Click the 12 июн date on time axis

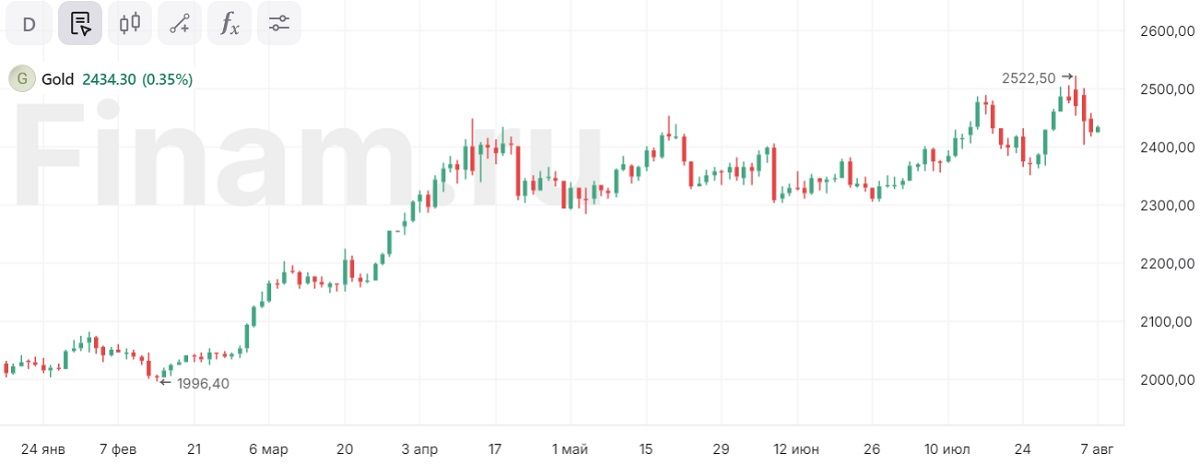click(795, 449)
